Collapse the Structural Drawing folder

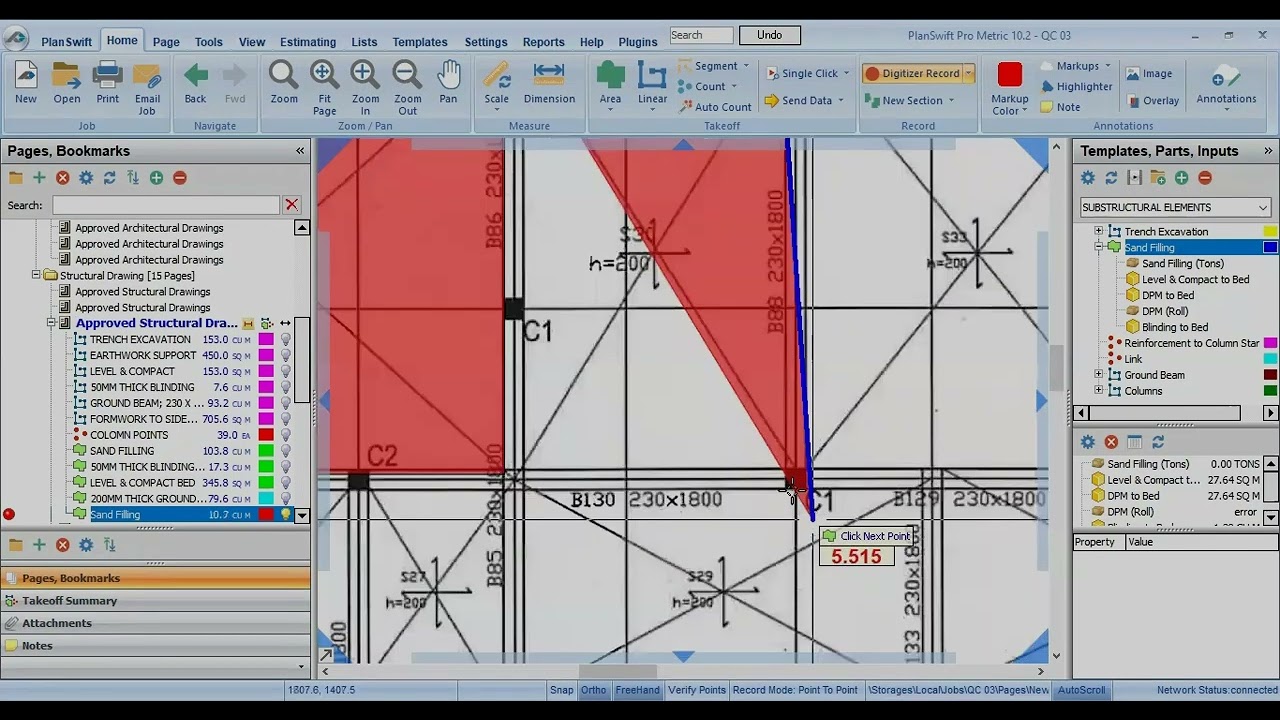click(x=36, y=275)
